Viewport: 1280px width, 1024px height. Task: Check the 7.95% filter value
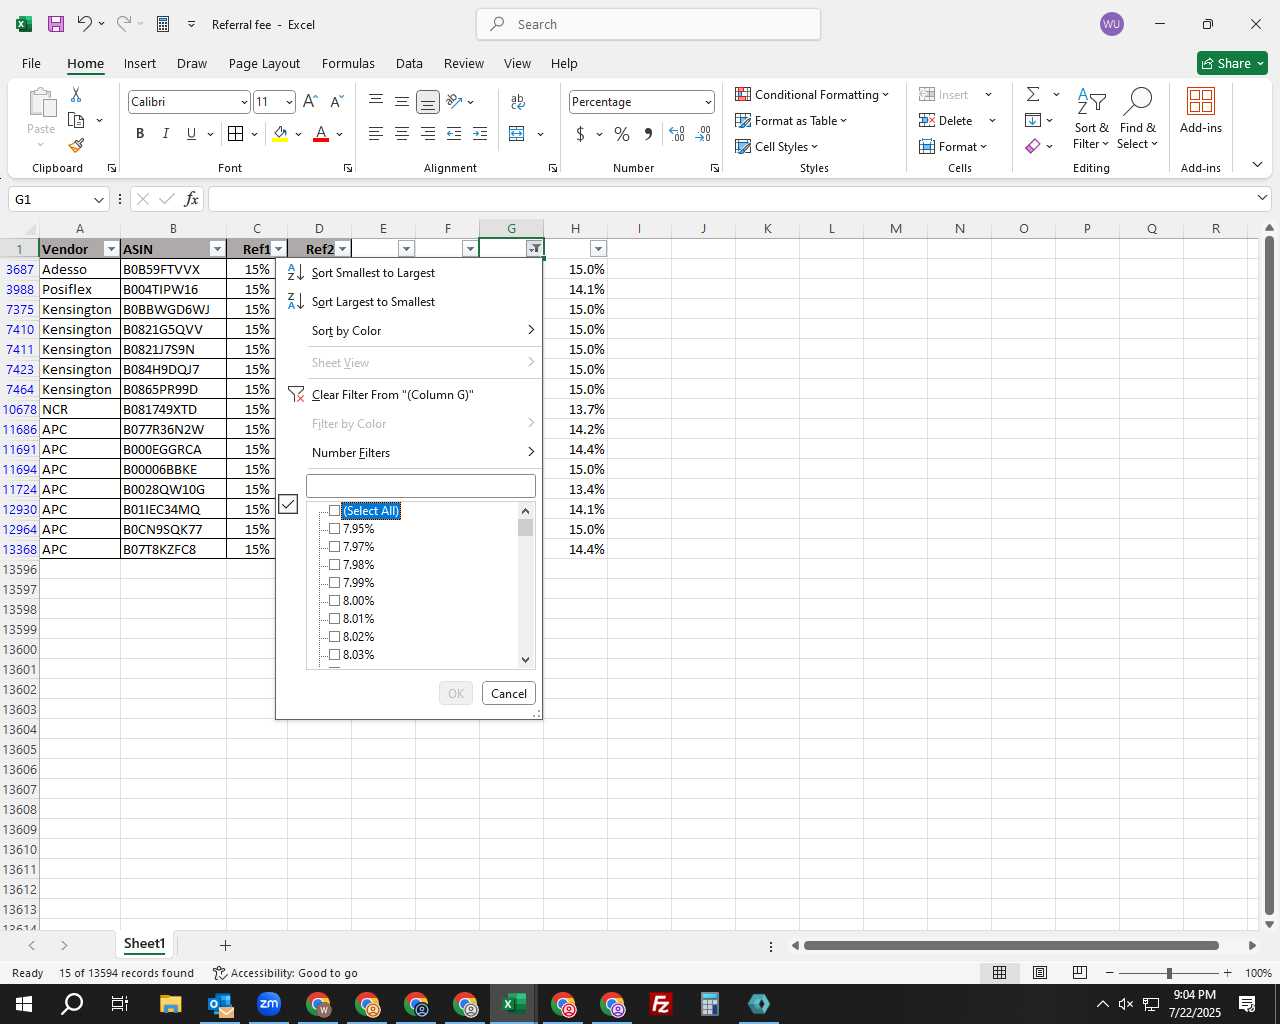click(x=334, y=529)
